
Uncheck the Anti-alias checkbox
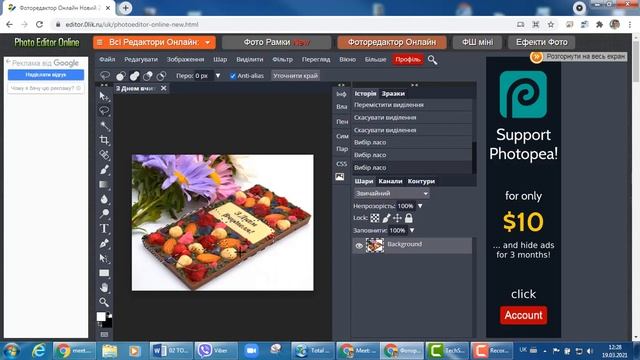click(233, 76)
